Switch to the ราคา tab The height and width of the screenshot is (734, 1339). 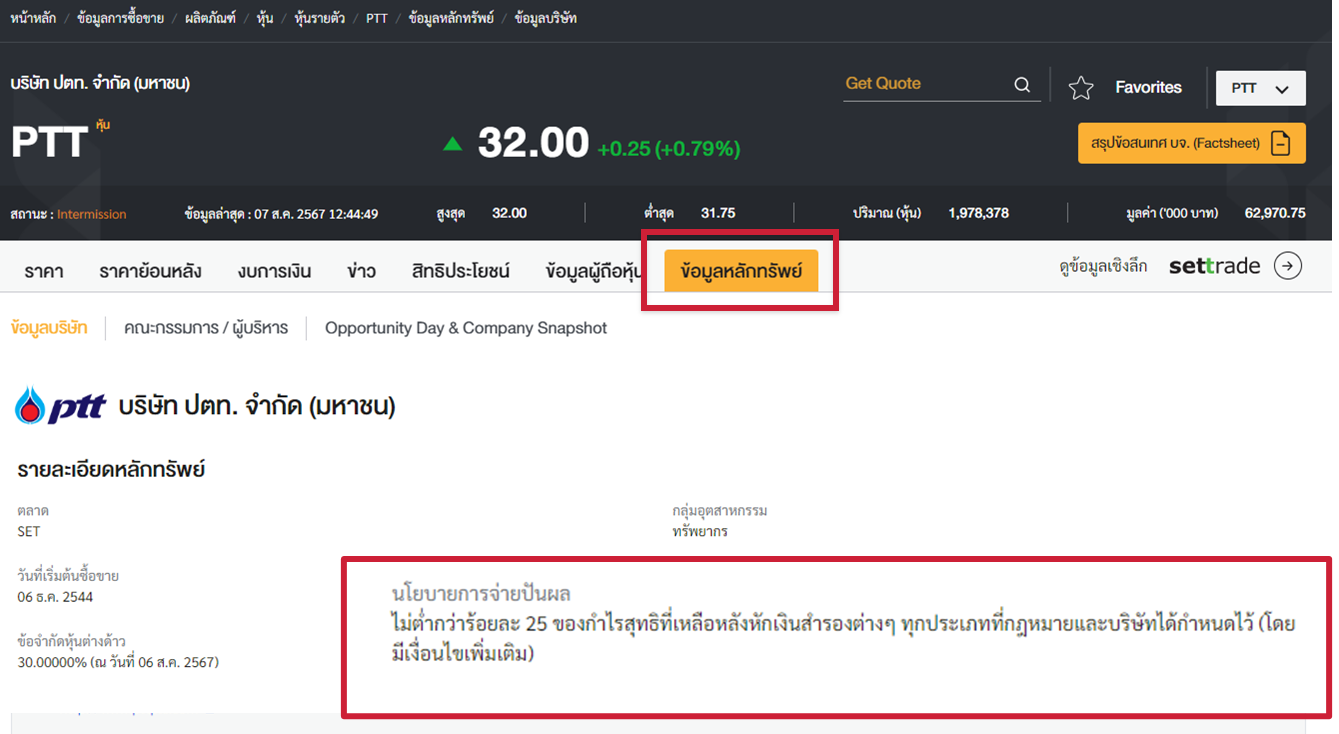(x=44, y=271)
